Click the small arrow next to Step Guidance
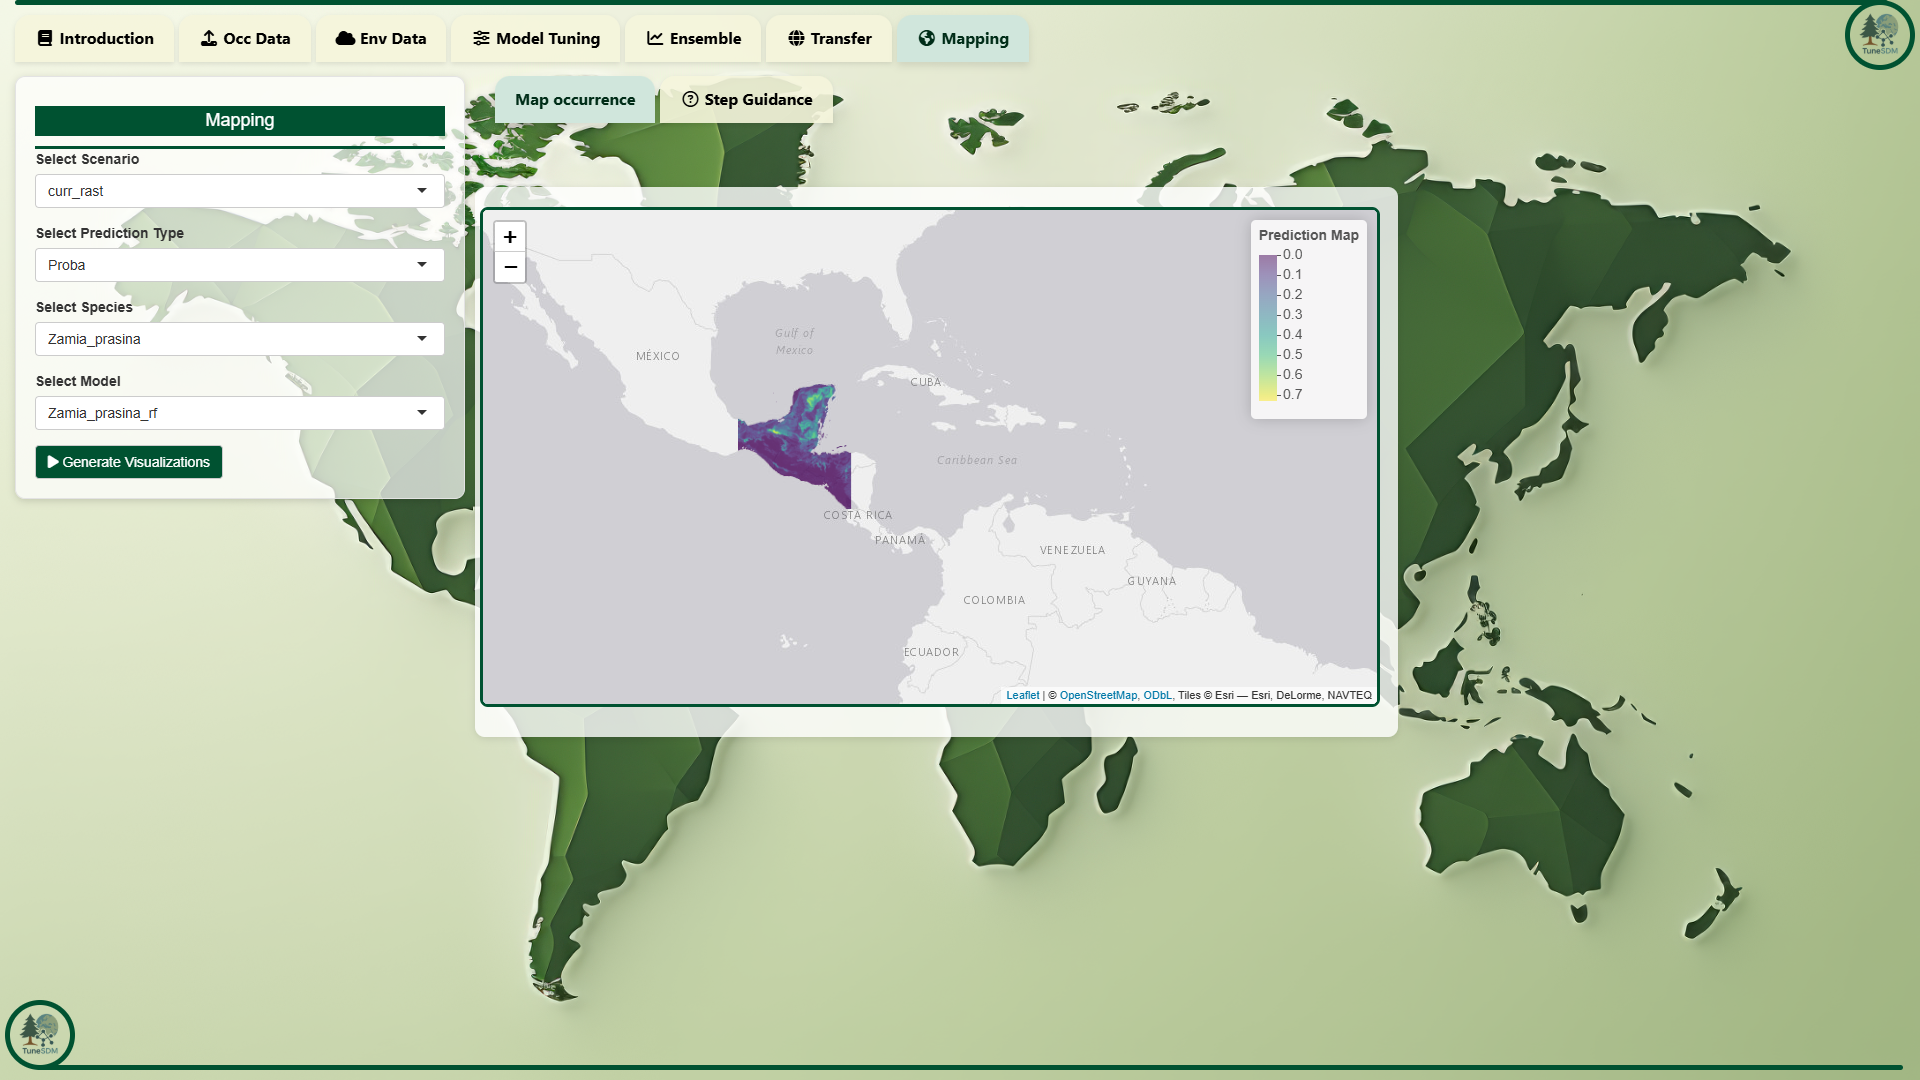Screen dimensions: 1920x1080 click(x=838, y=100)
